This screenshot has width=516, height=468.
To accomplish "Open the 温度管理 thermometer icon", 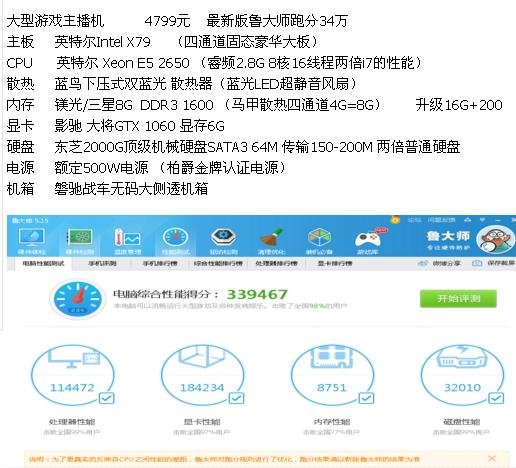I will 128,237.
